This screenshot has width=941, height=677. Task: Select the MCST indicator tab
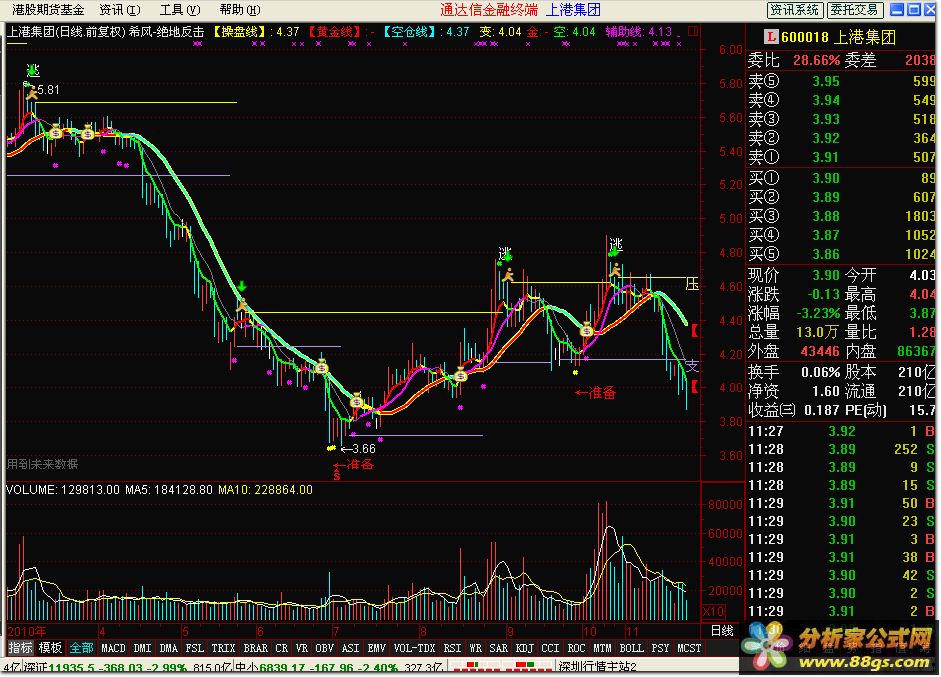coord(689,648)
